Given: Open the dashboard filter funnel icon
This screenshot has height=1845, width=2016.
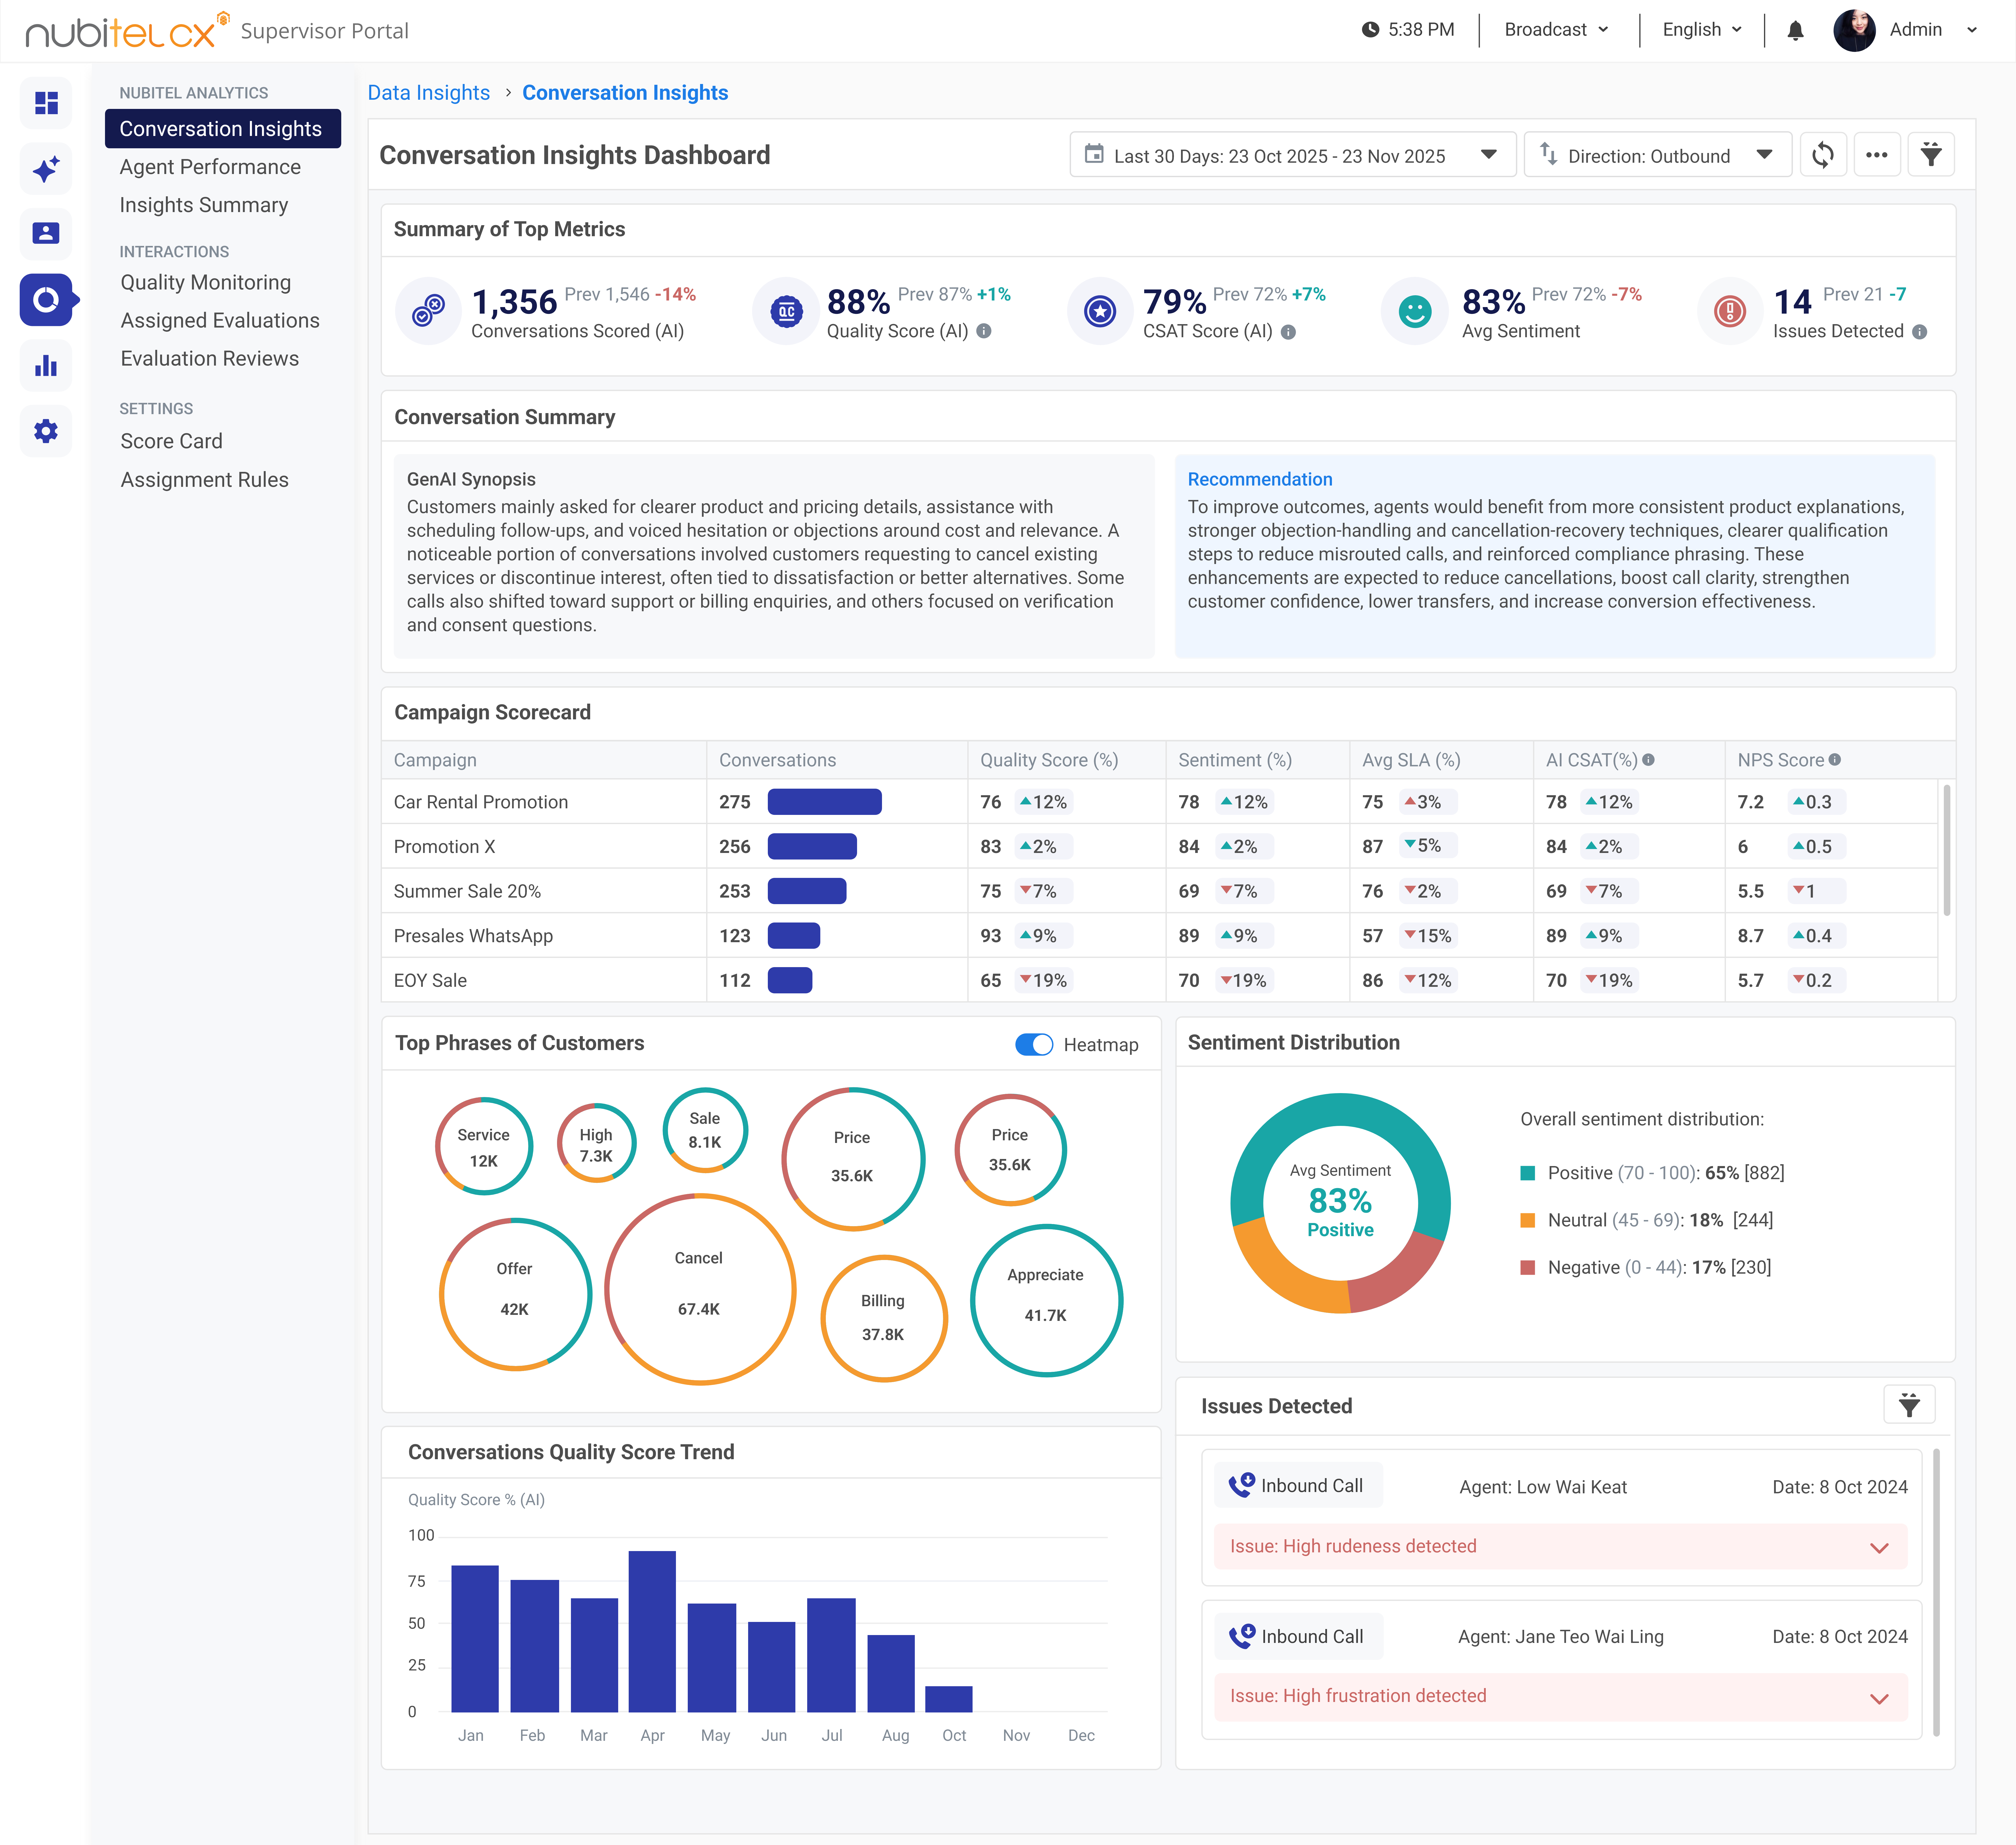Looking at the screenshot, I should 1931,155.
